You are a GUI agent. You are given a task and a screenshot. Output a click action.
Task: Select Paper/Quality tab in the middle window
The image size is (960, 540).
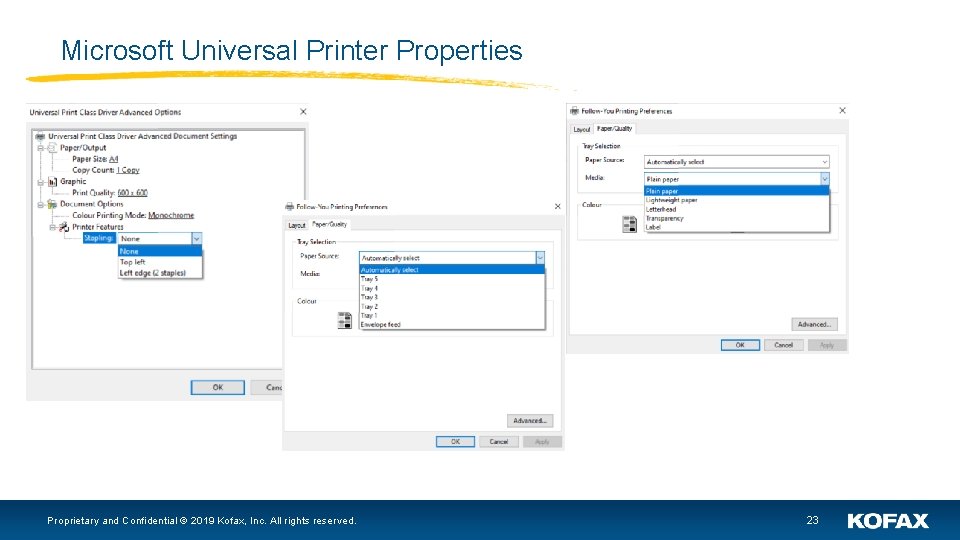[x=329, y=224]
